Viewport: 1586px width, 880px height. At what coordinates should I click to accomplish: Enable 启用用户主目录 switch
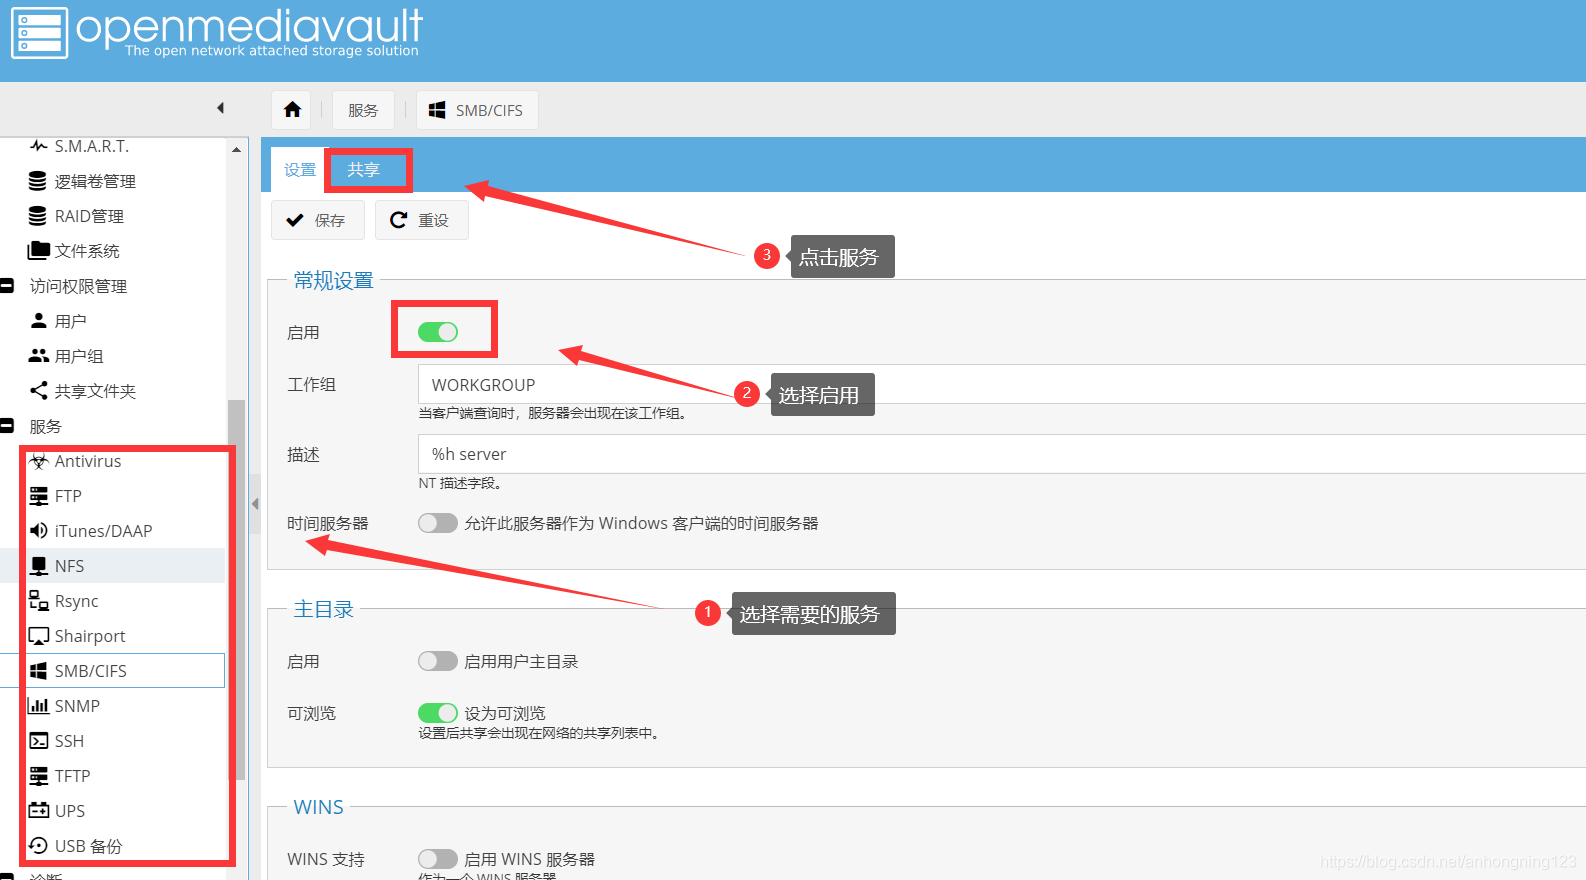pyautogui.click(x=438, y=661)
